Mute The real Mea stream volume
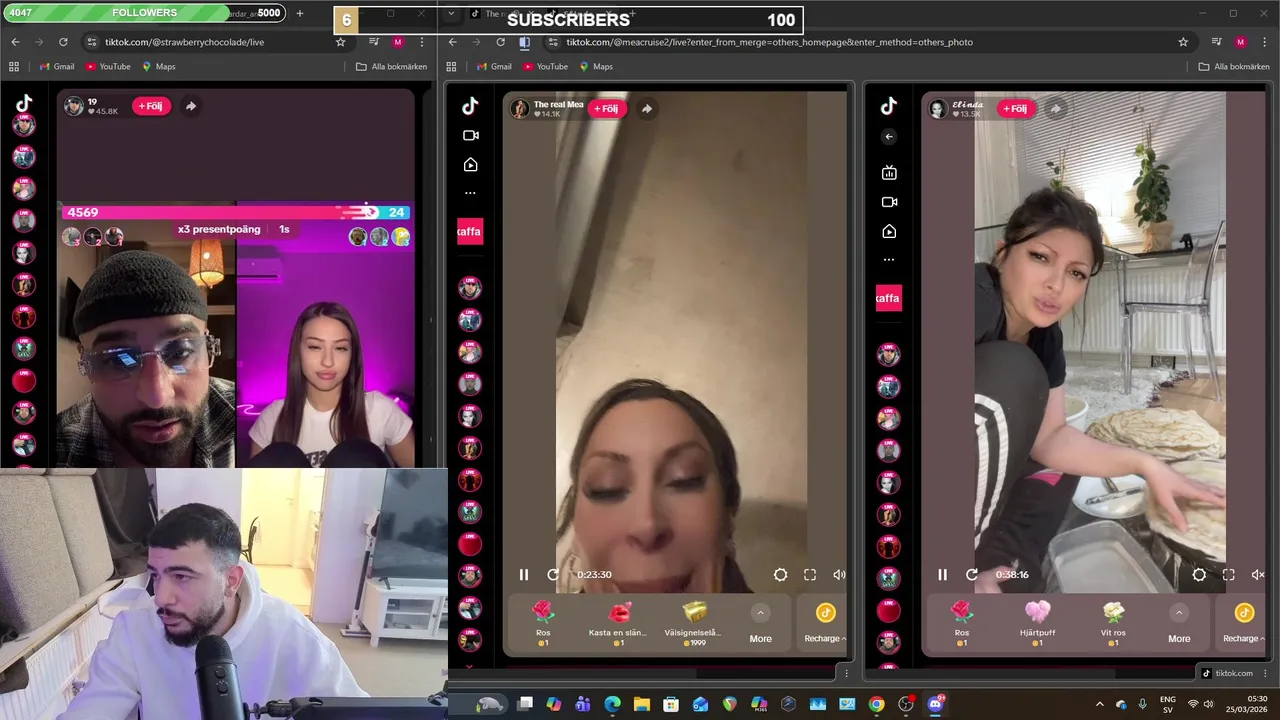 [839, 574]
